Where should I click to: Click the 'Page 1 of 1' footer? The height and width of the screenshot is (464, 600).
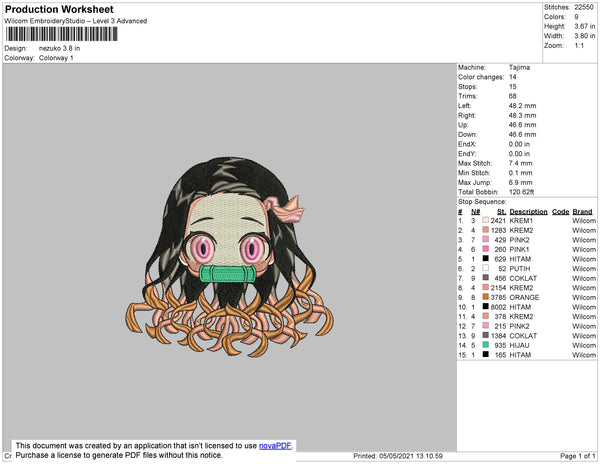[577, 456]
